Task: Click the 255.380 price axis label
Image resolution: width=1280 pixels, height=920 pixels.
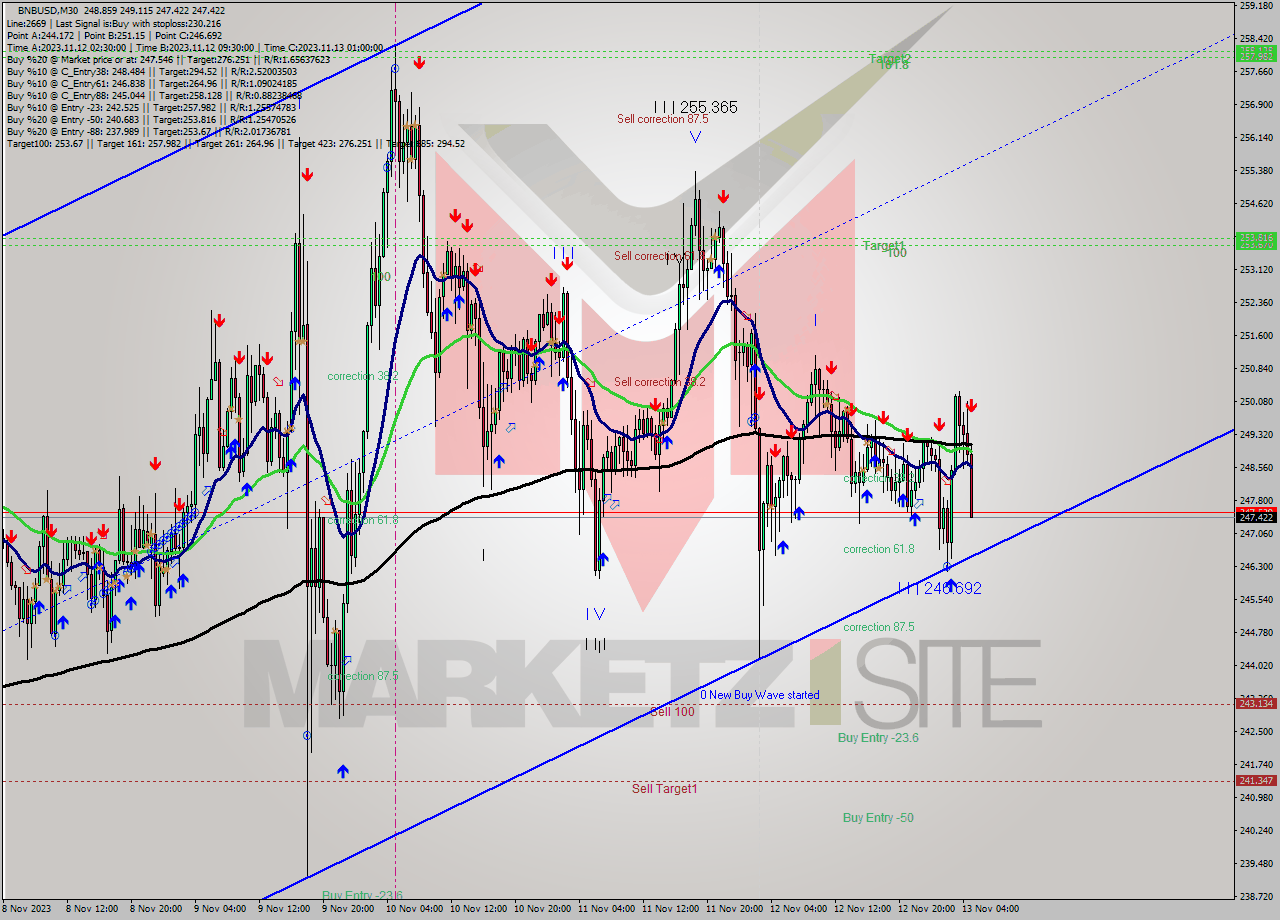Action: coord(1256,170)
